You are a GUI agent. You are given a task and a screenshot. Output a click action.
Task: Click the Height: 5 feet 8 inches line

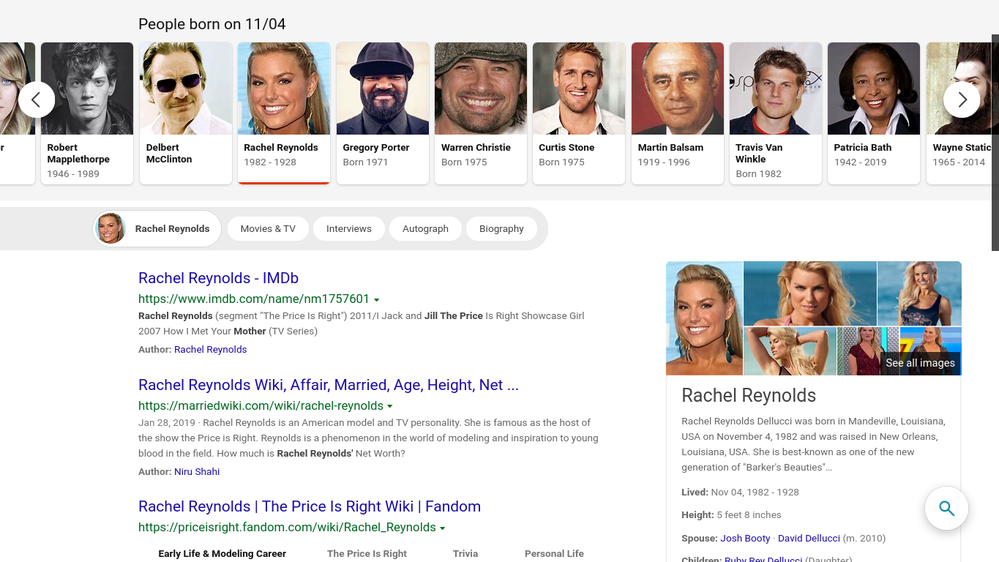(731, 515)
